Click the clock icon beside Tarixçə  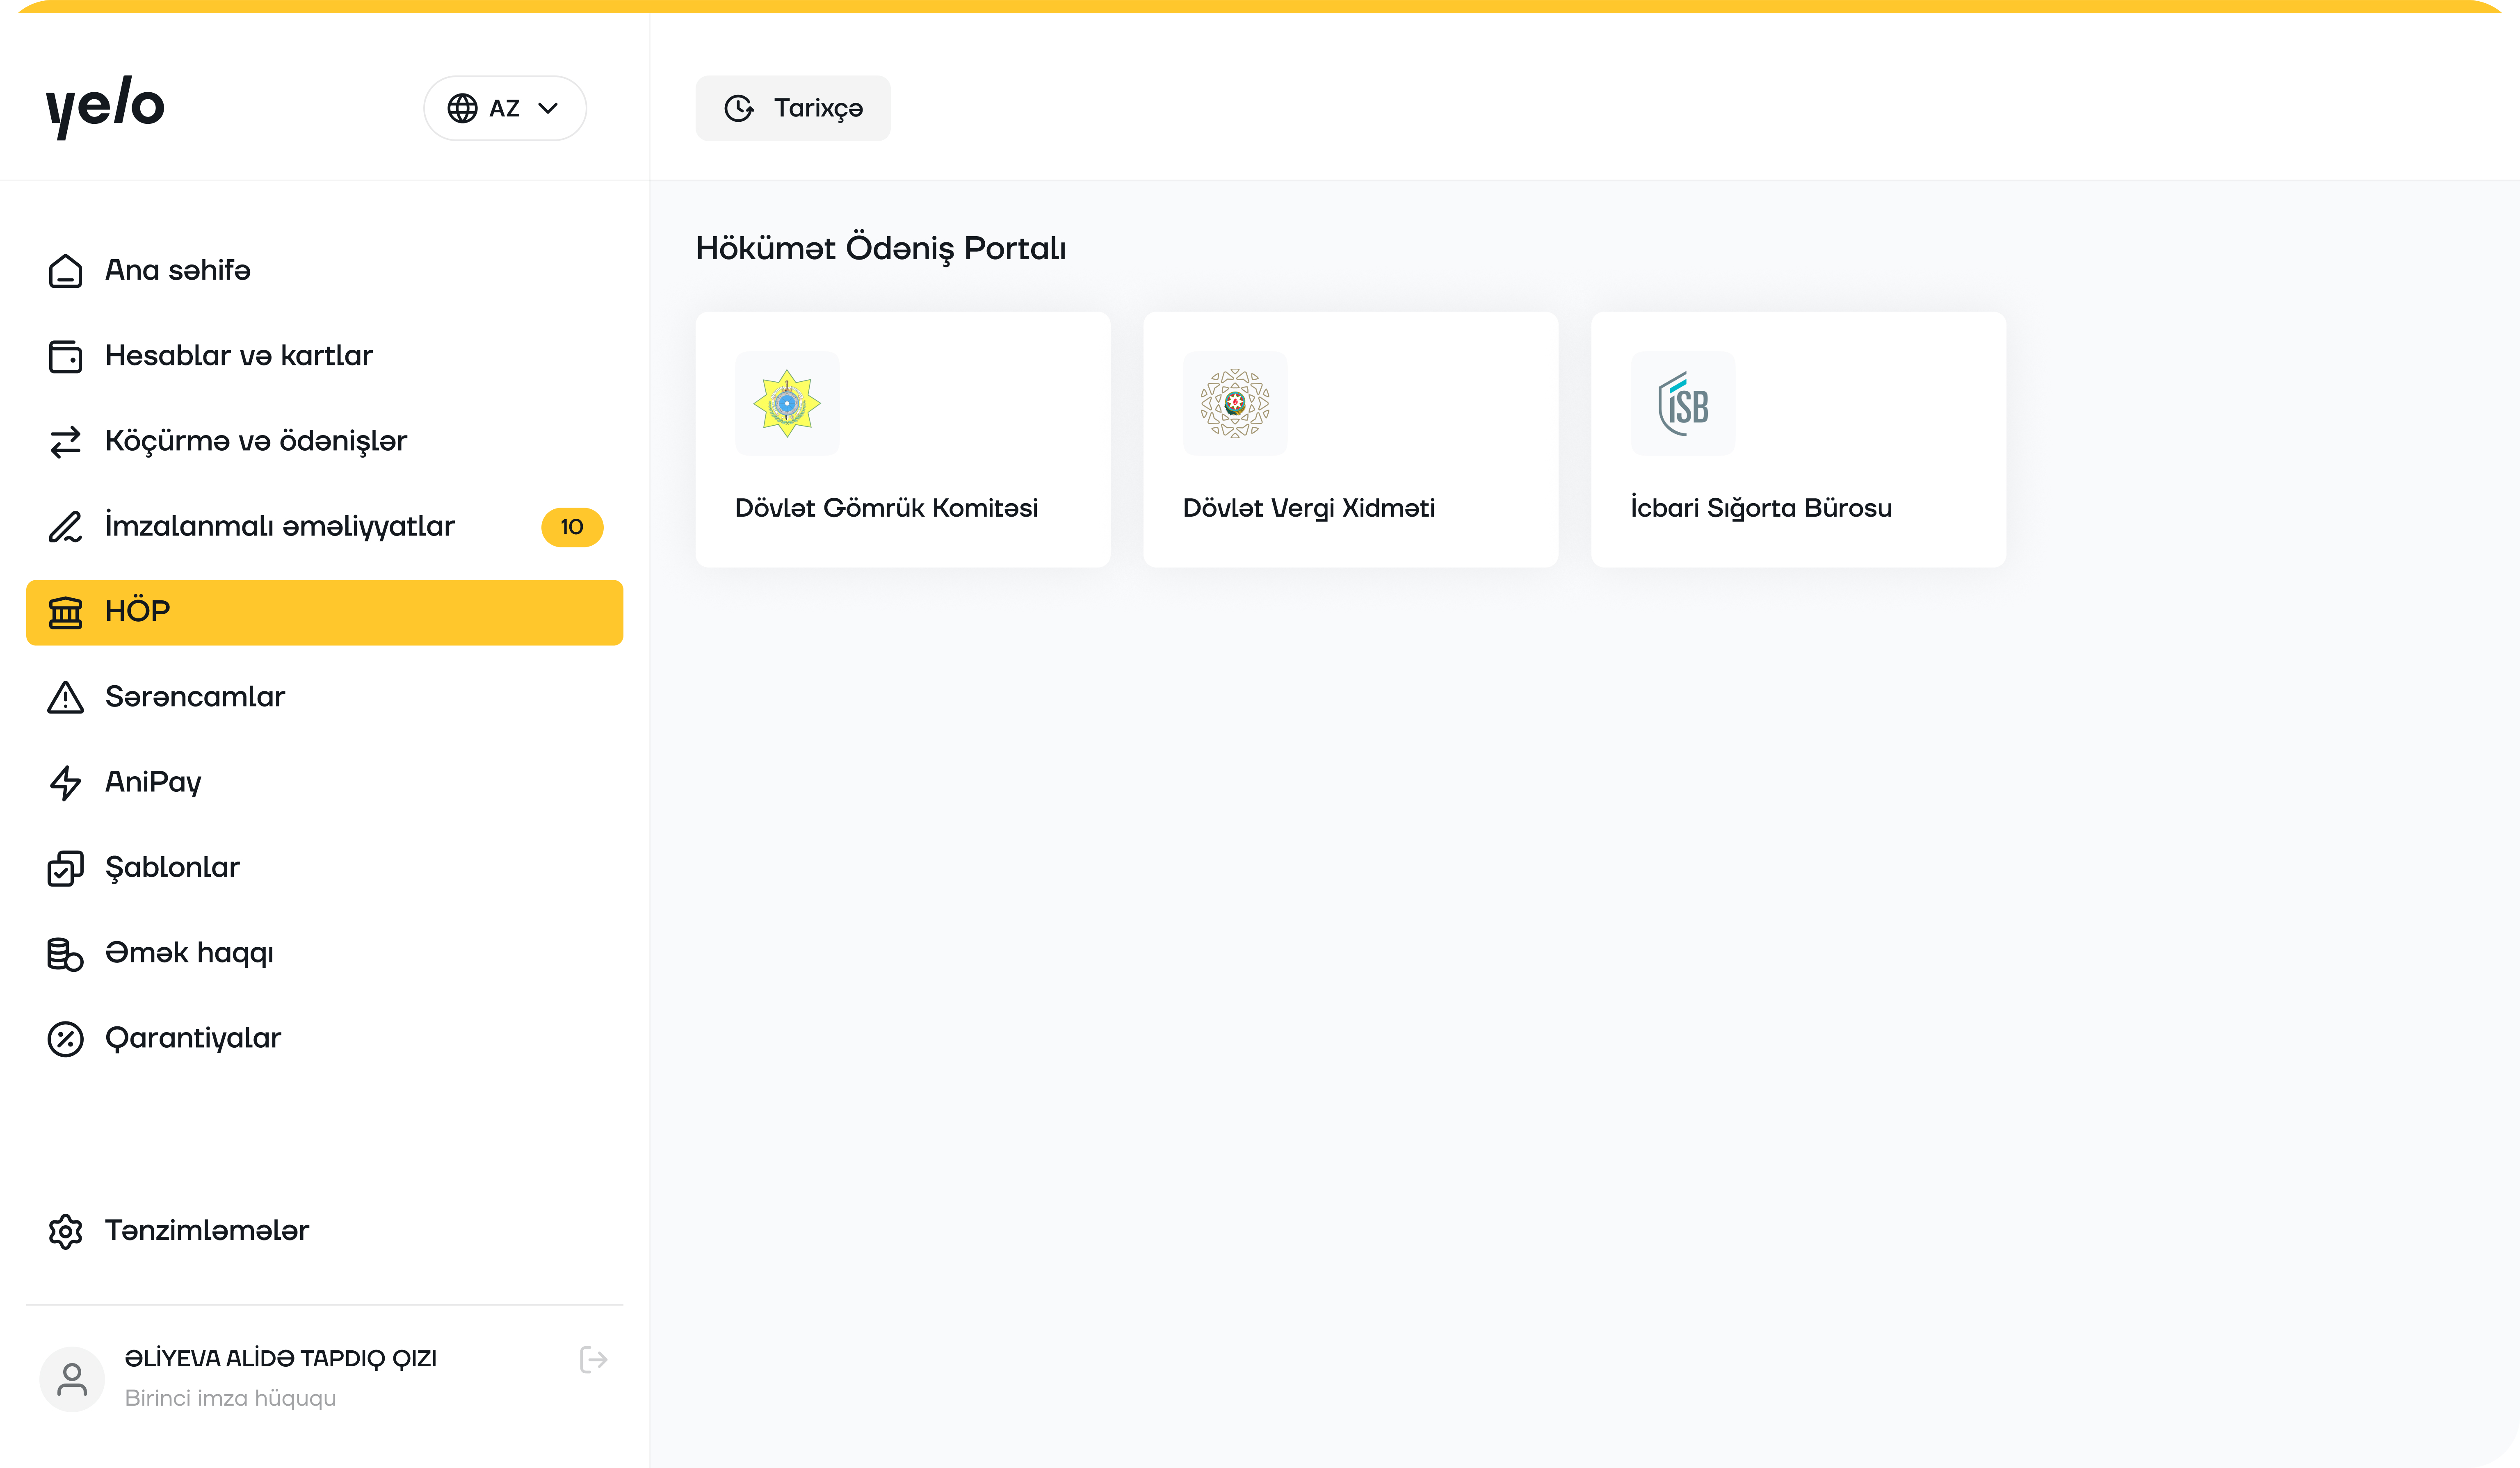pos(739,108)
